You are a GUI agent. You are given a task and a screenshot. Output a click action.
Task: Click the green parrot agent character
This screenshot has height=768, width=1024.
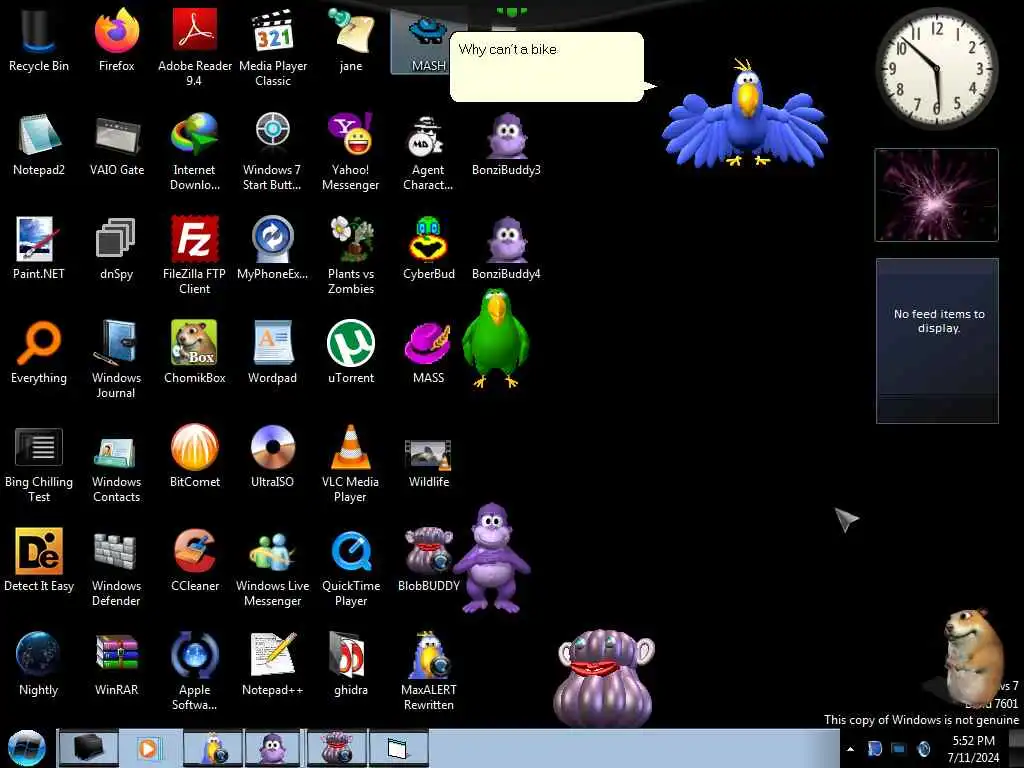point(496,338)
